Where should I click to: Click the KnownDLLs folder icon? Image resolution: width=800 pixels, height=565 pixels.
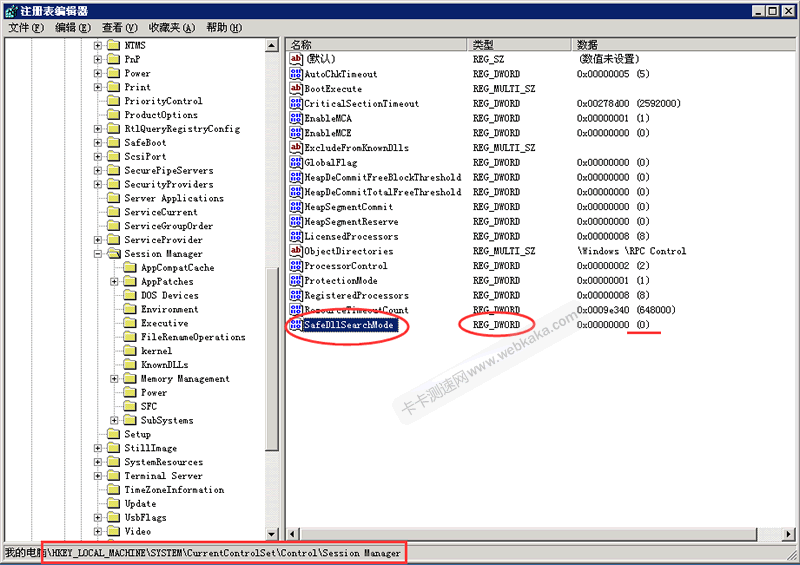point(130,365)
